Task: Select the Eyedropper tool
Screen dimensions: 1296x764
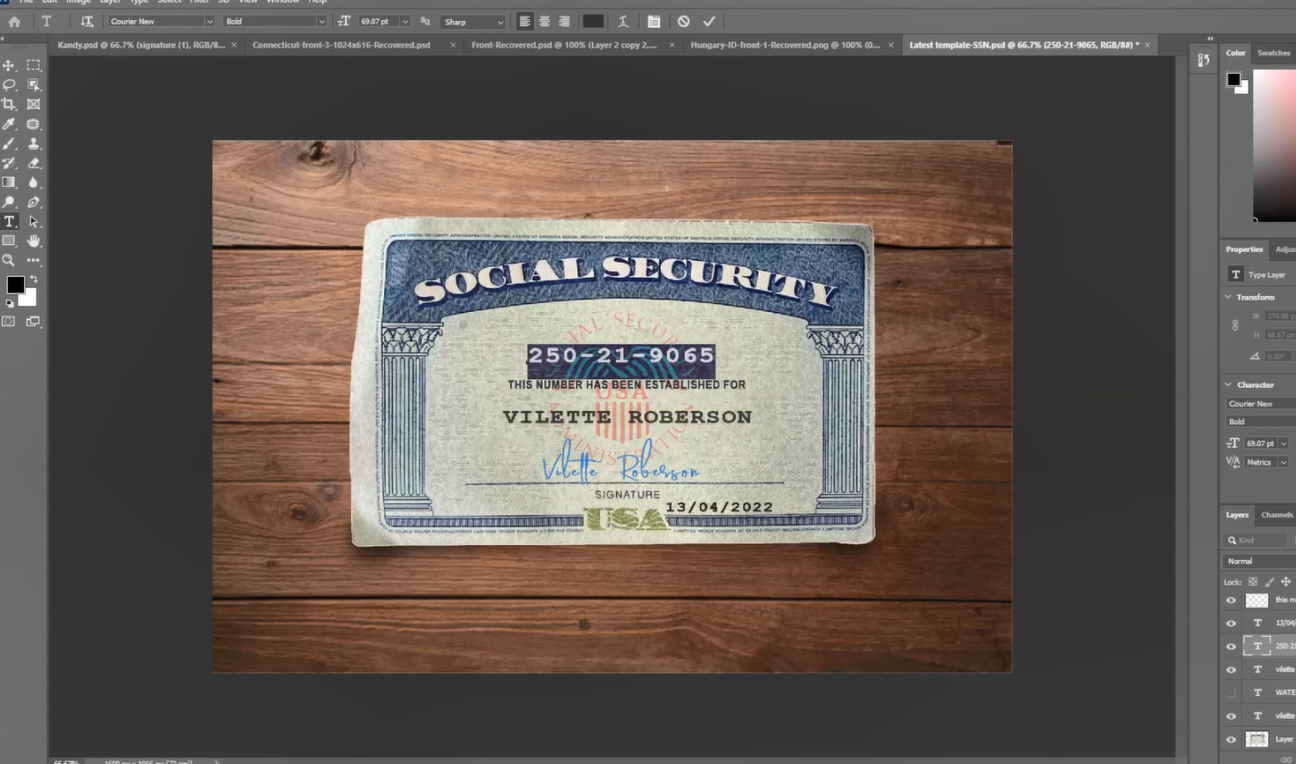Action: pyautogui.click(x=10, y=123)
